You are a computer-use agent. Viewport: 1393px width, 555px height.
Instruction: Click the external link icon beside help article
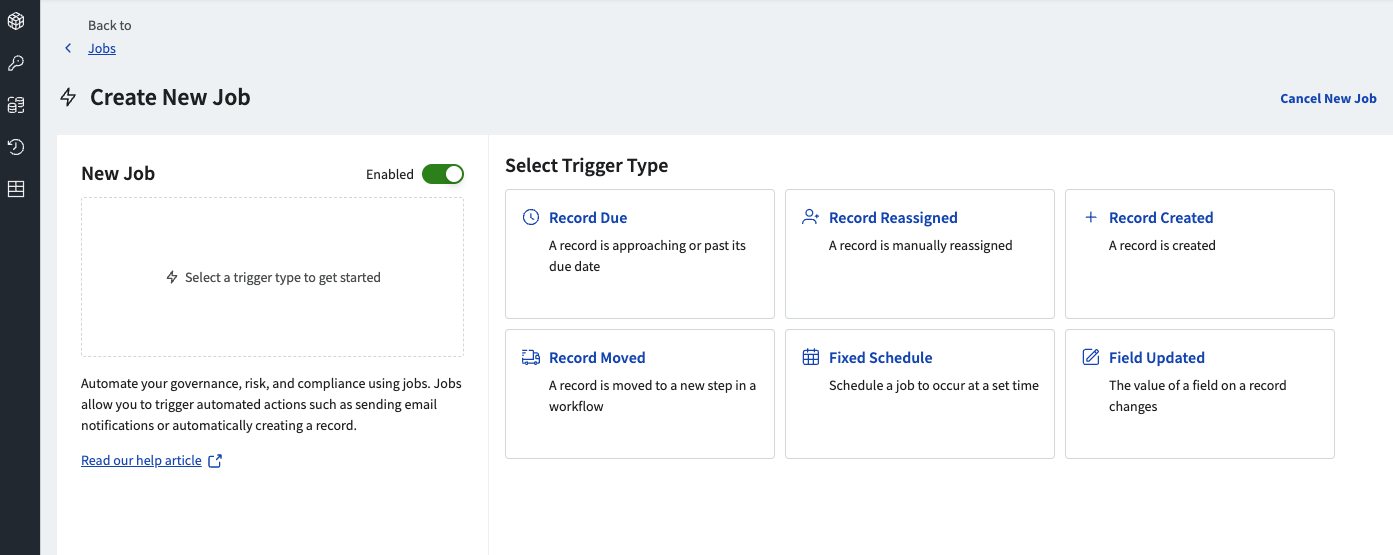point(215,461)
